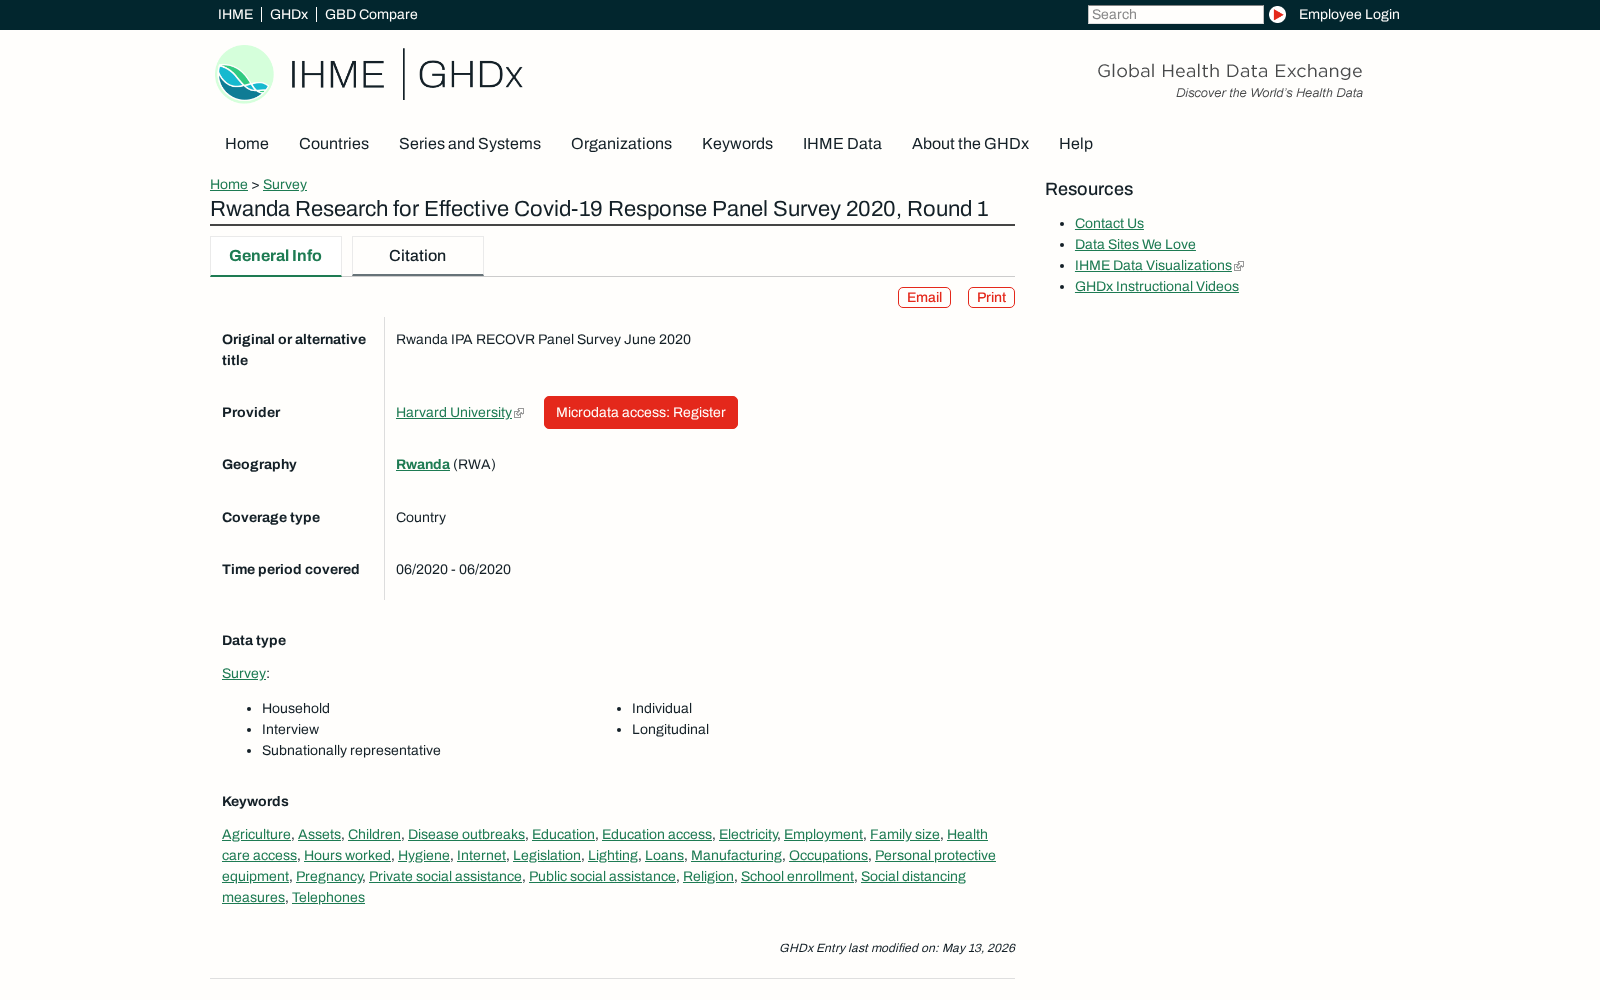
Task: Open the Help menu
Action: [x=1076, y=144]
